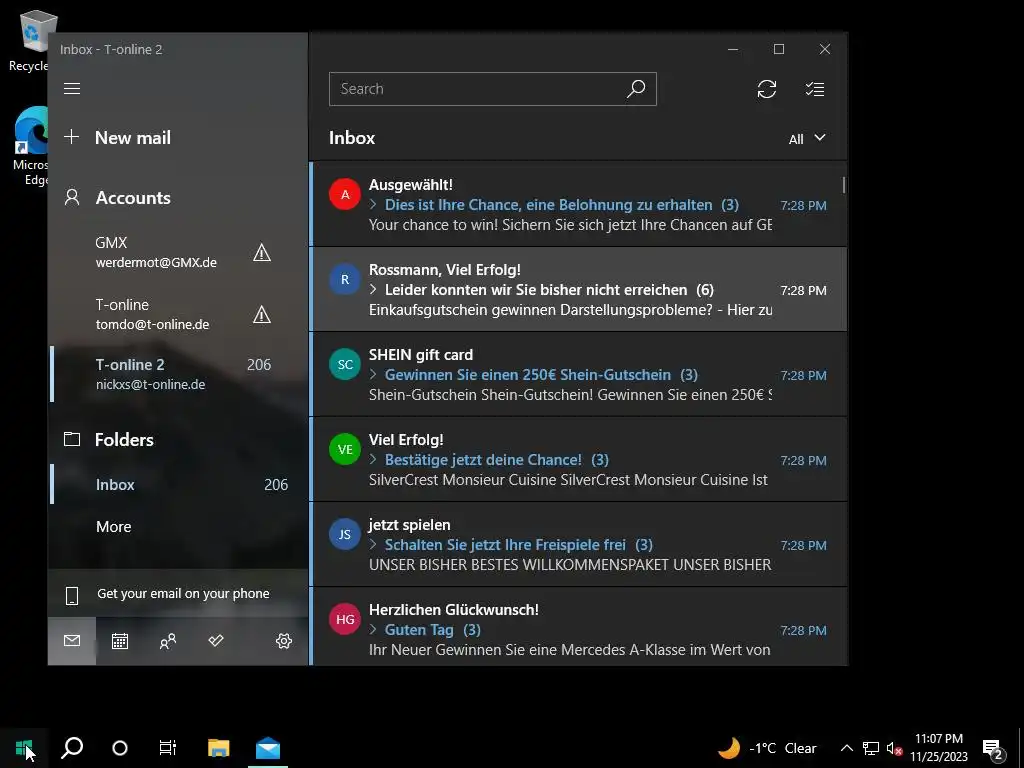
Task: Open People contacts icon
Action: point(168,641)
